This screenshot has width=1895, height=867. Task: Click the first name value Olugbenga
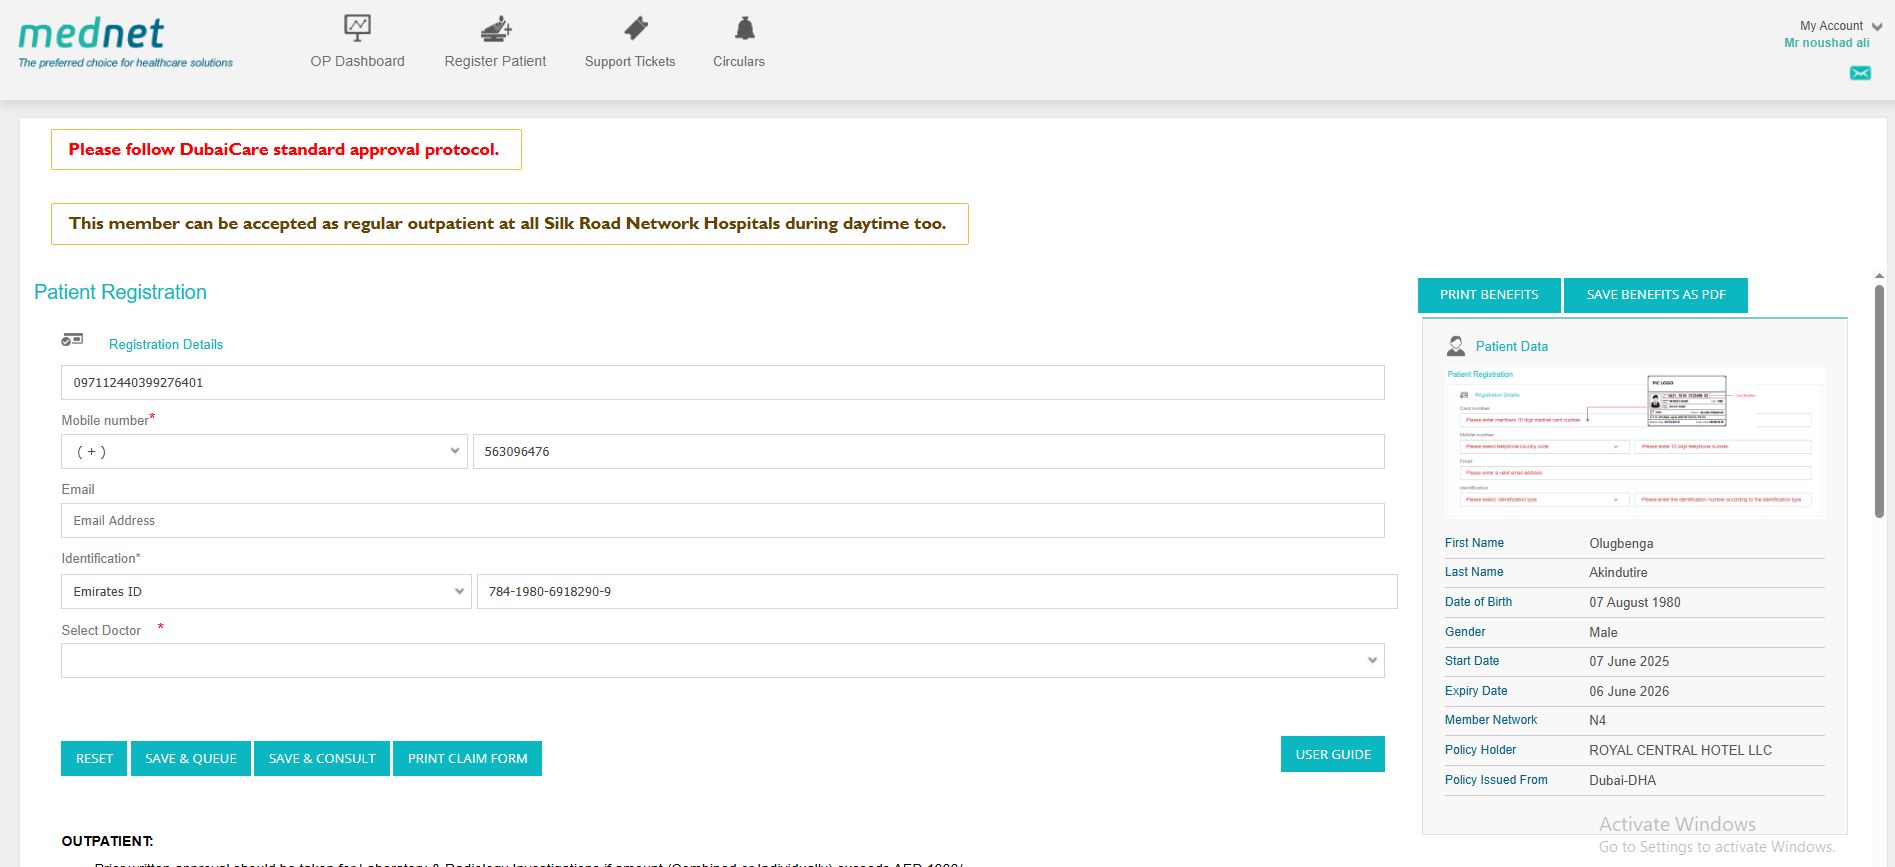[1621, 543]
